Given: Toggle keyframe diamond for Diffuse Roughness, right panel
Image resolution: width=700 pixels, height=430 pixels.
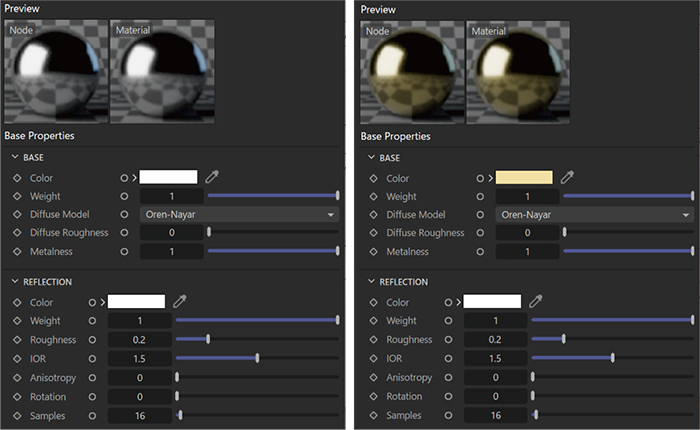Looking at the screenshot, I should click(371, 233).
